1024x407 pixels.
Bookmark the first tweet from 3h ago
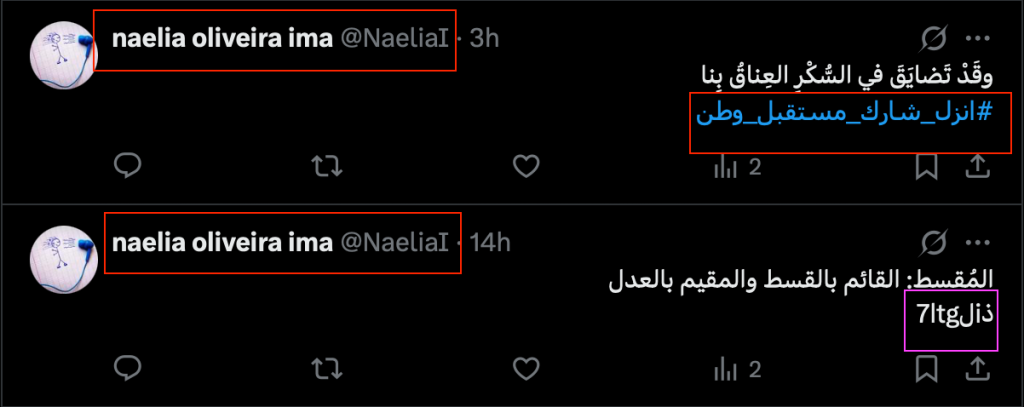click(x=927, y=166)
